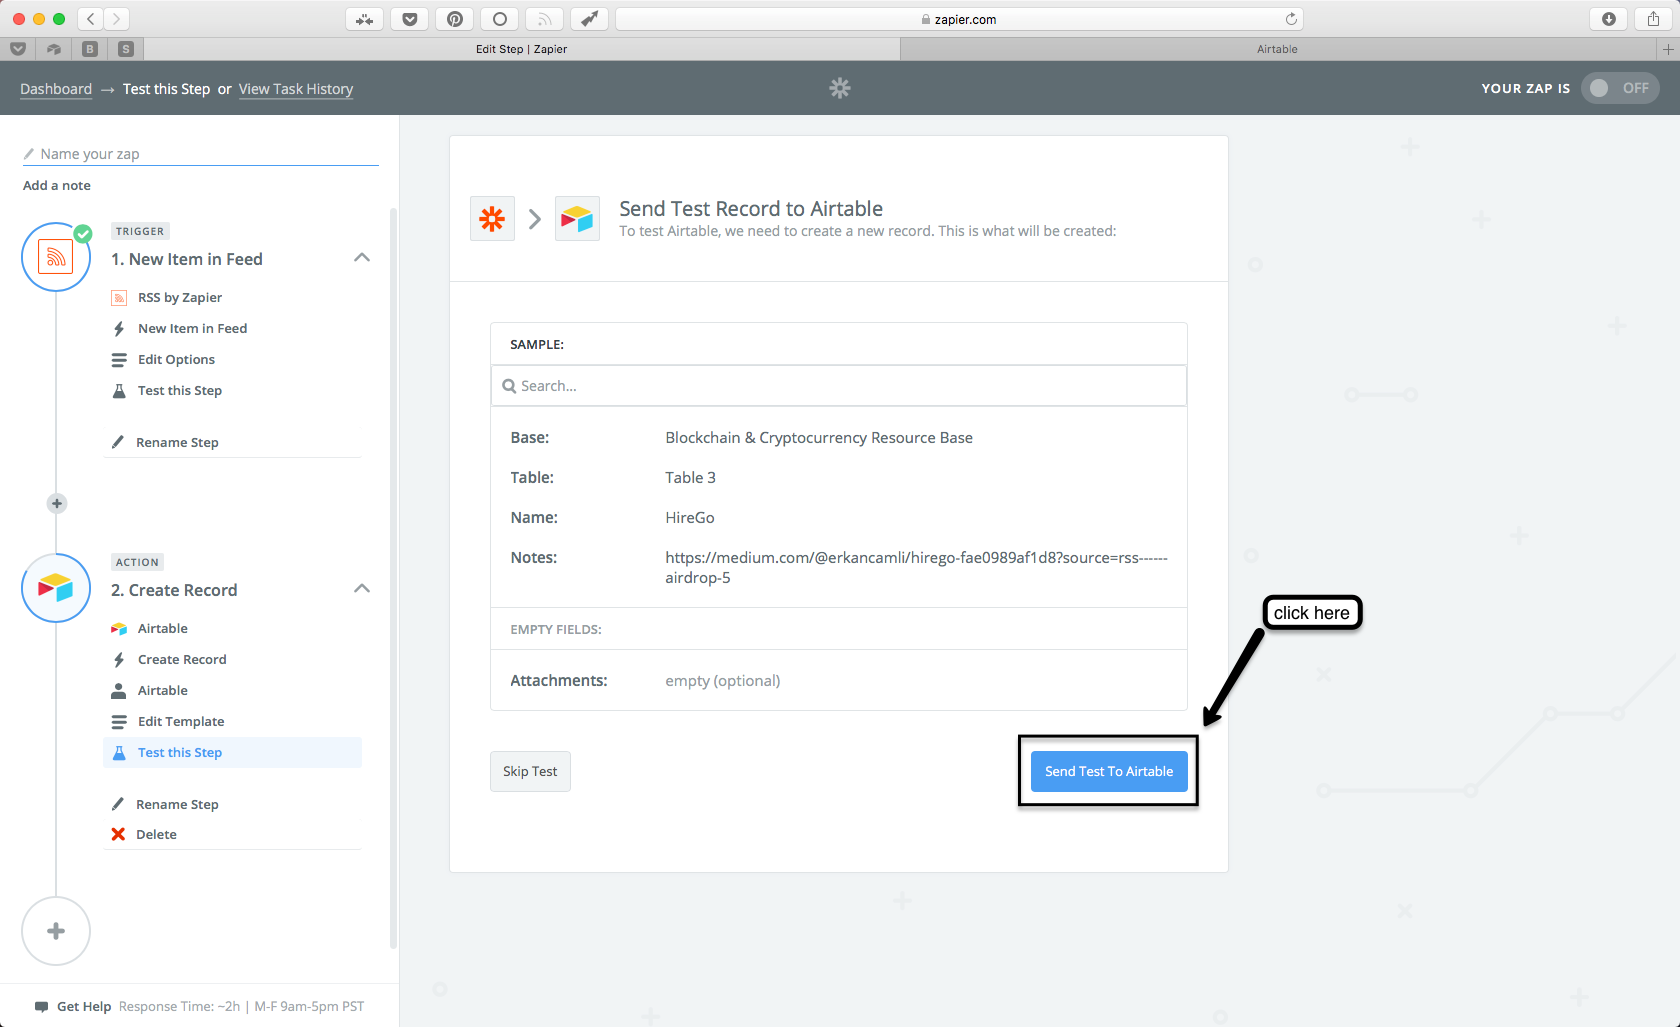This screenshot has width=1680, height=1027.
Task: Reload the page
Action: click(1291, 19)
